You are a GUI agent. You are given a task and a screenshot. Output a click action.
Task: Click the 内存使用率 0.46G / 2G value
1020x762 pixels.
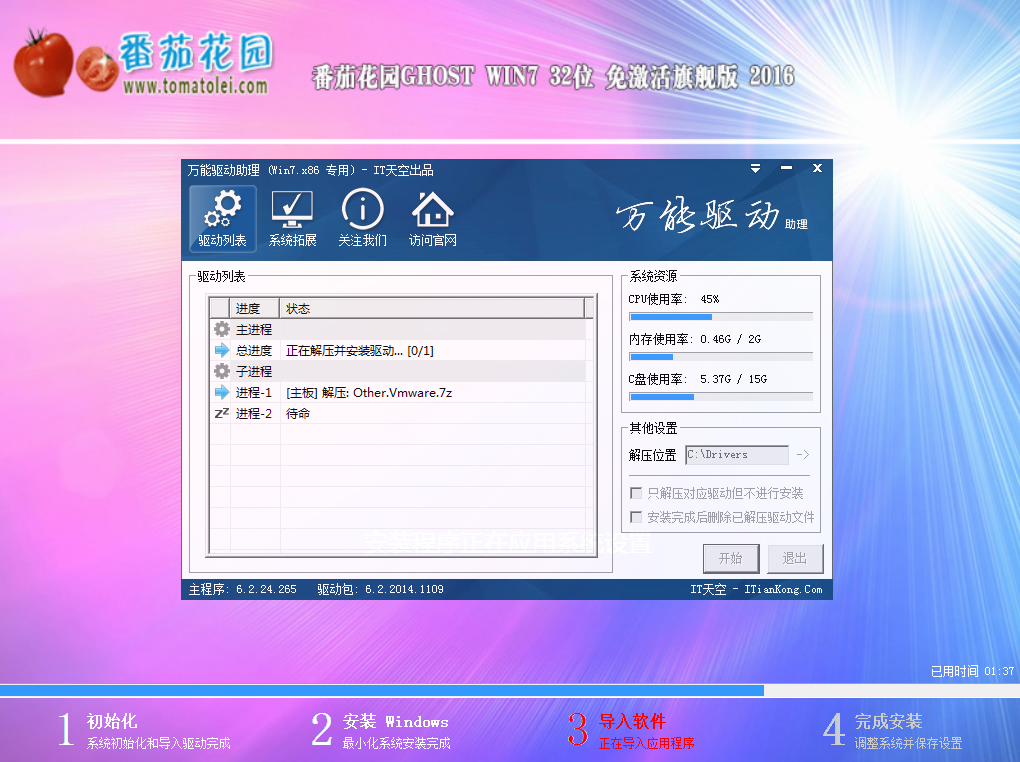click(731, 339)
